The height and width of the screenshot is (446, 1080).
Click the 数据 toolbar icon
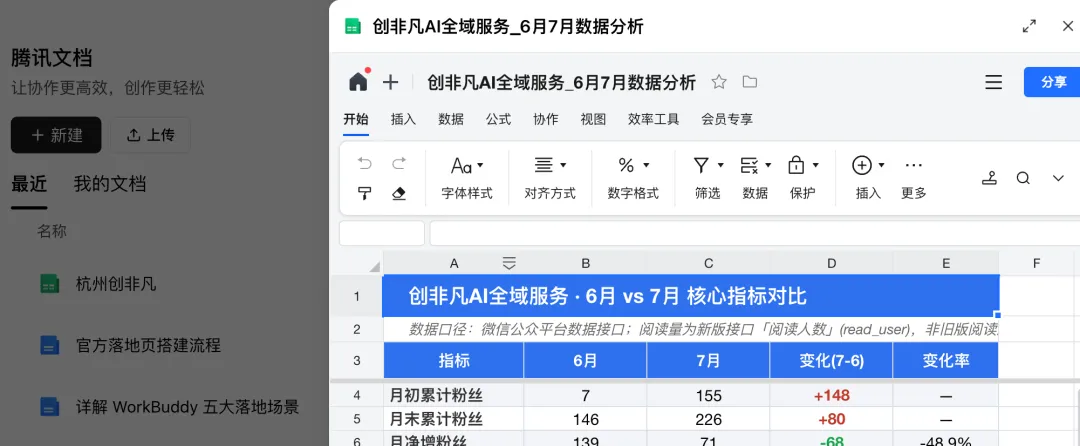coord(749,165)
